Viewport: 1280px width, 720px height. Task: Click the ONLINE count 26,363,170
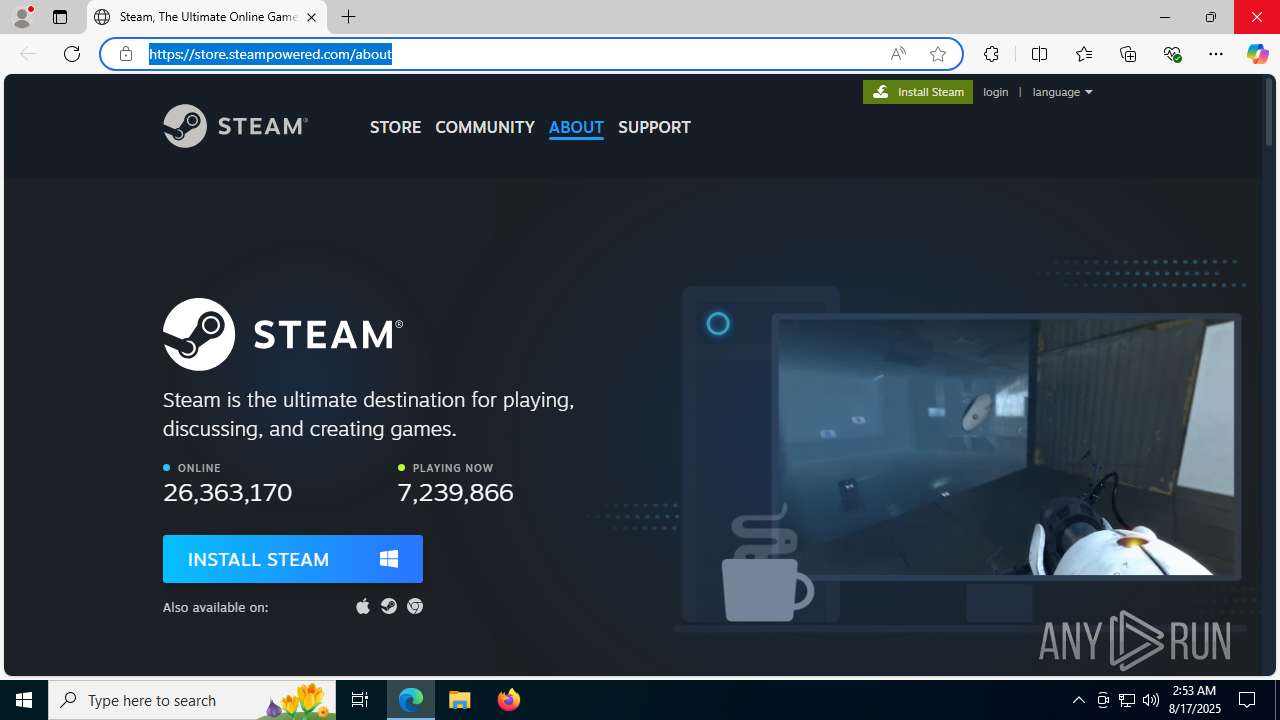[228, 493]
